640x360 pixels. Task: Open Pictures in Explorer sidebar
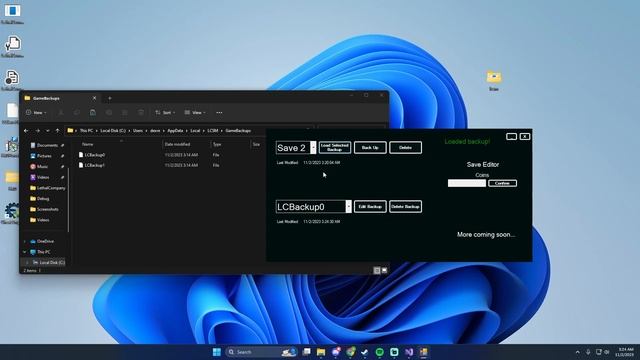coord(44,156)
